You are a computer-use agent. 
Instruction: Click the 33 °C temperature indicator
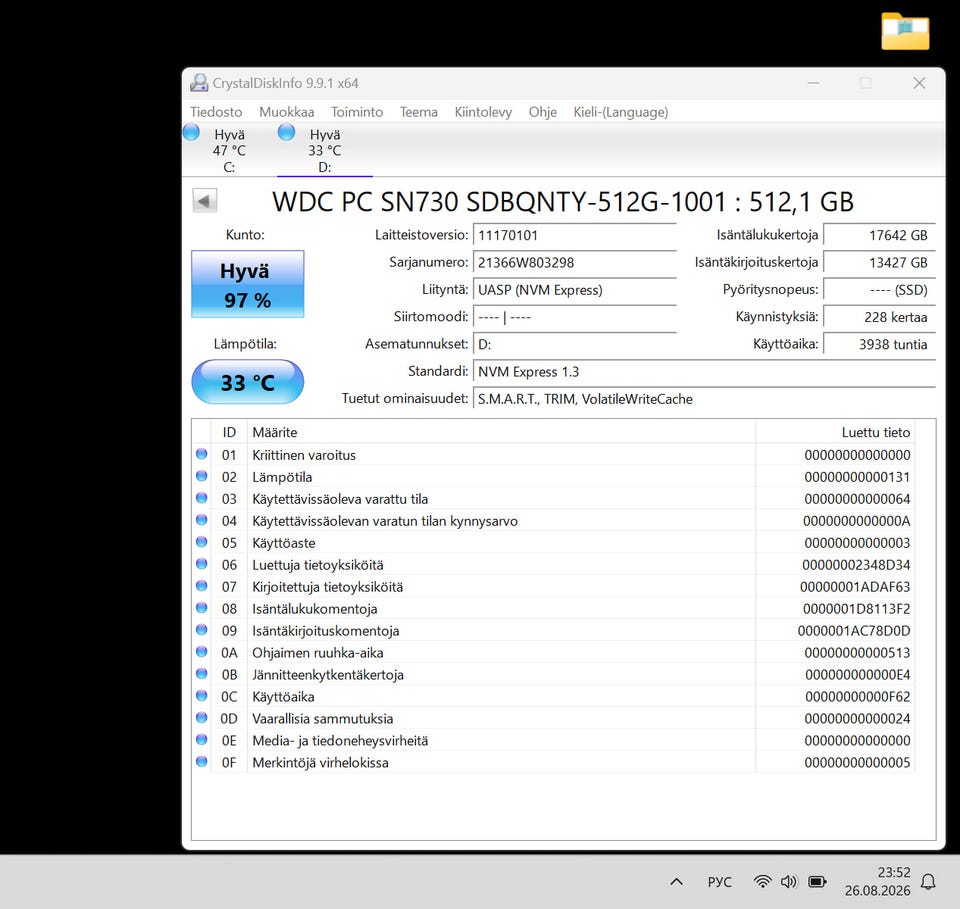[247, 382]
